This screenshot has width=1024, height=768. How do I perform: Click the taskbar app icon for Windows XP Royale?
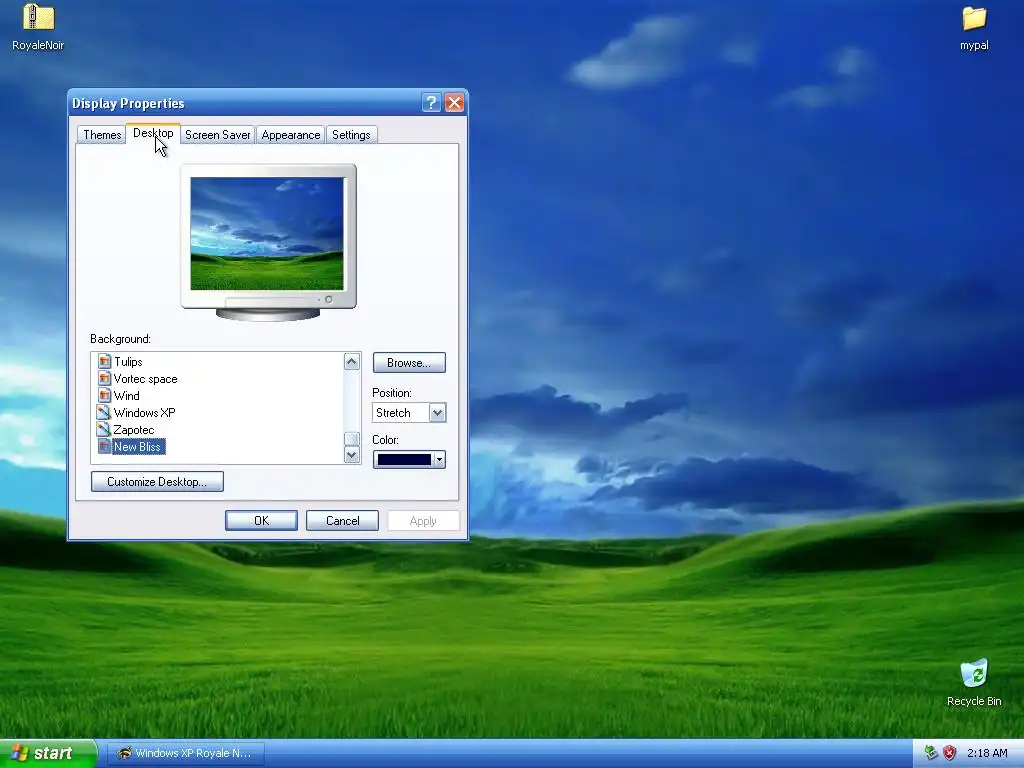pyautogui.click(x=124, y=753)
